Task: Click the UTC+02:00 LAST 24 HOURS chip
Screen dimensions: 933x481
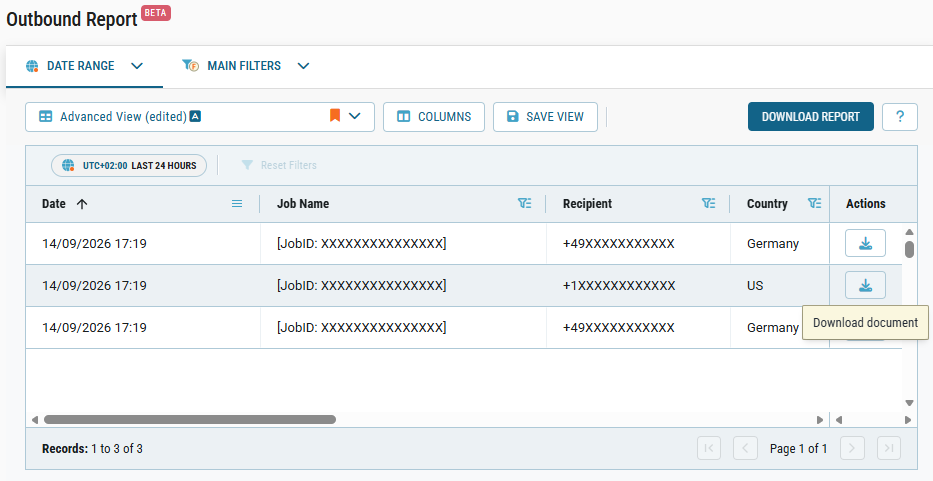Action: click(129, 165)
